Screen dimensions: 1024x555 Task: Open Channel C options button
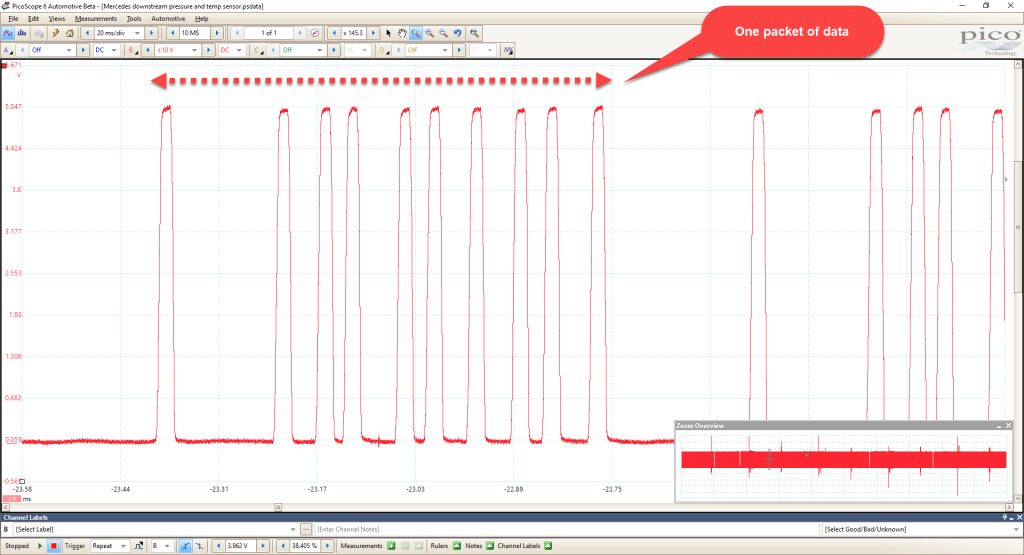click(259, 50)
